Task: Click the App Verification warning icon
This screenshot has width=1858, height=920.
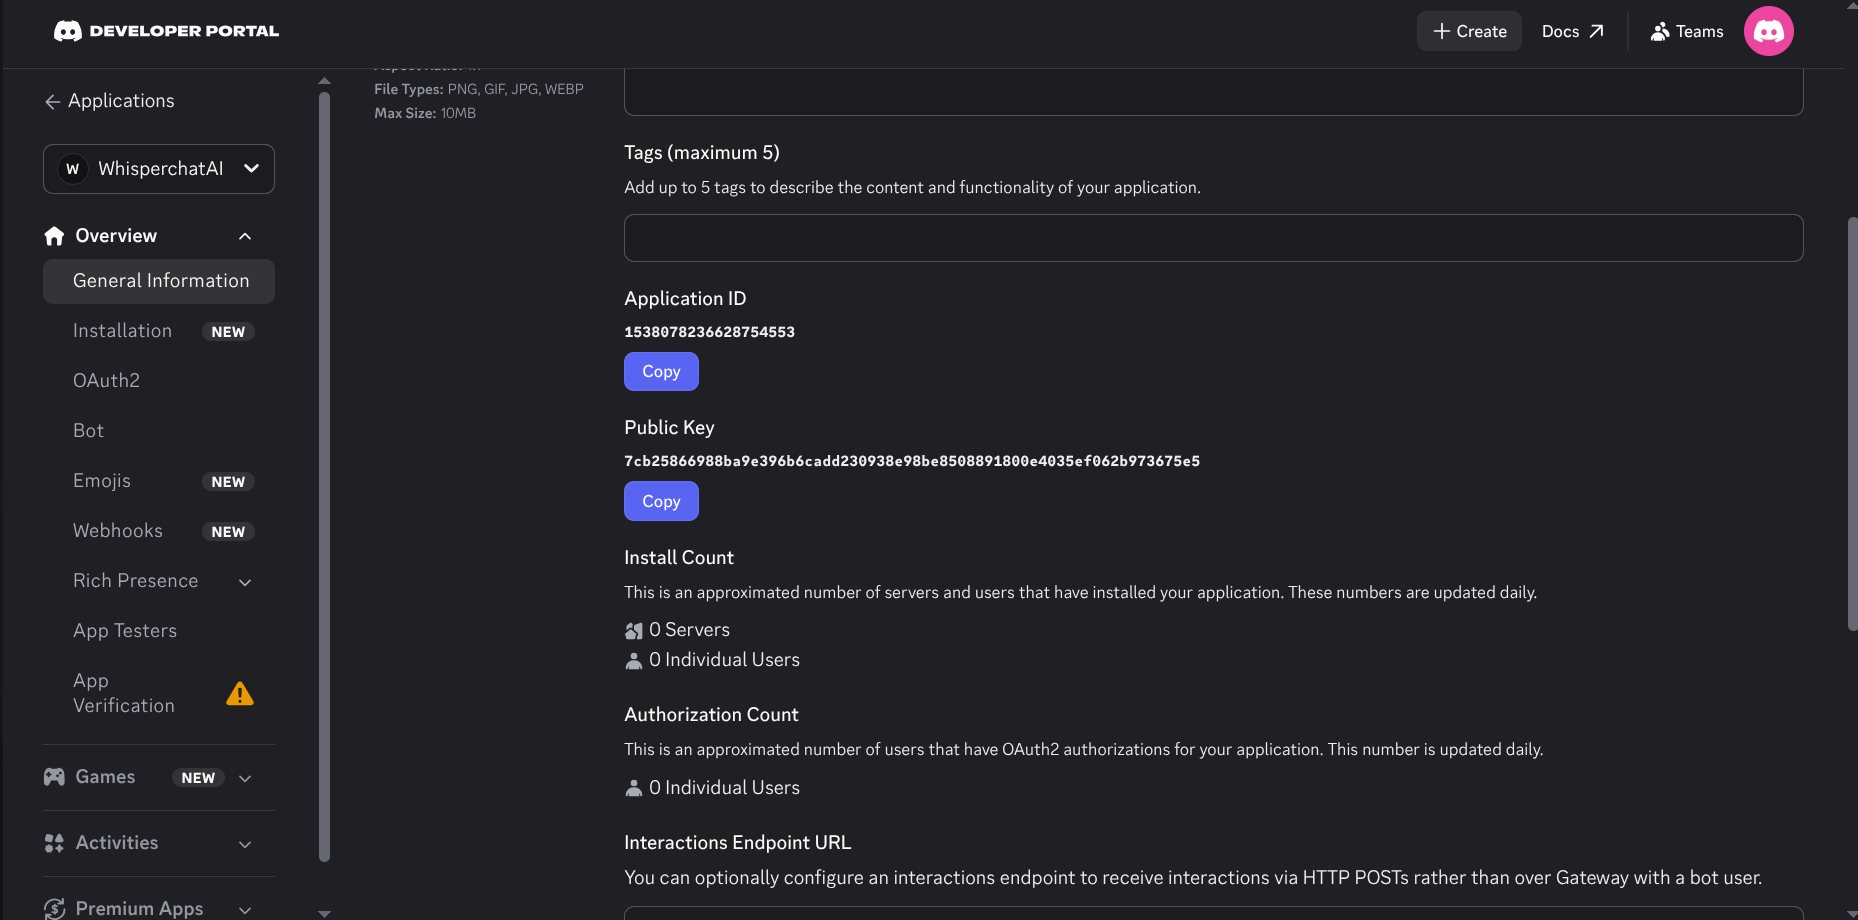Action: pyautogui.click(x=240, y=693)
